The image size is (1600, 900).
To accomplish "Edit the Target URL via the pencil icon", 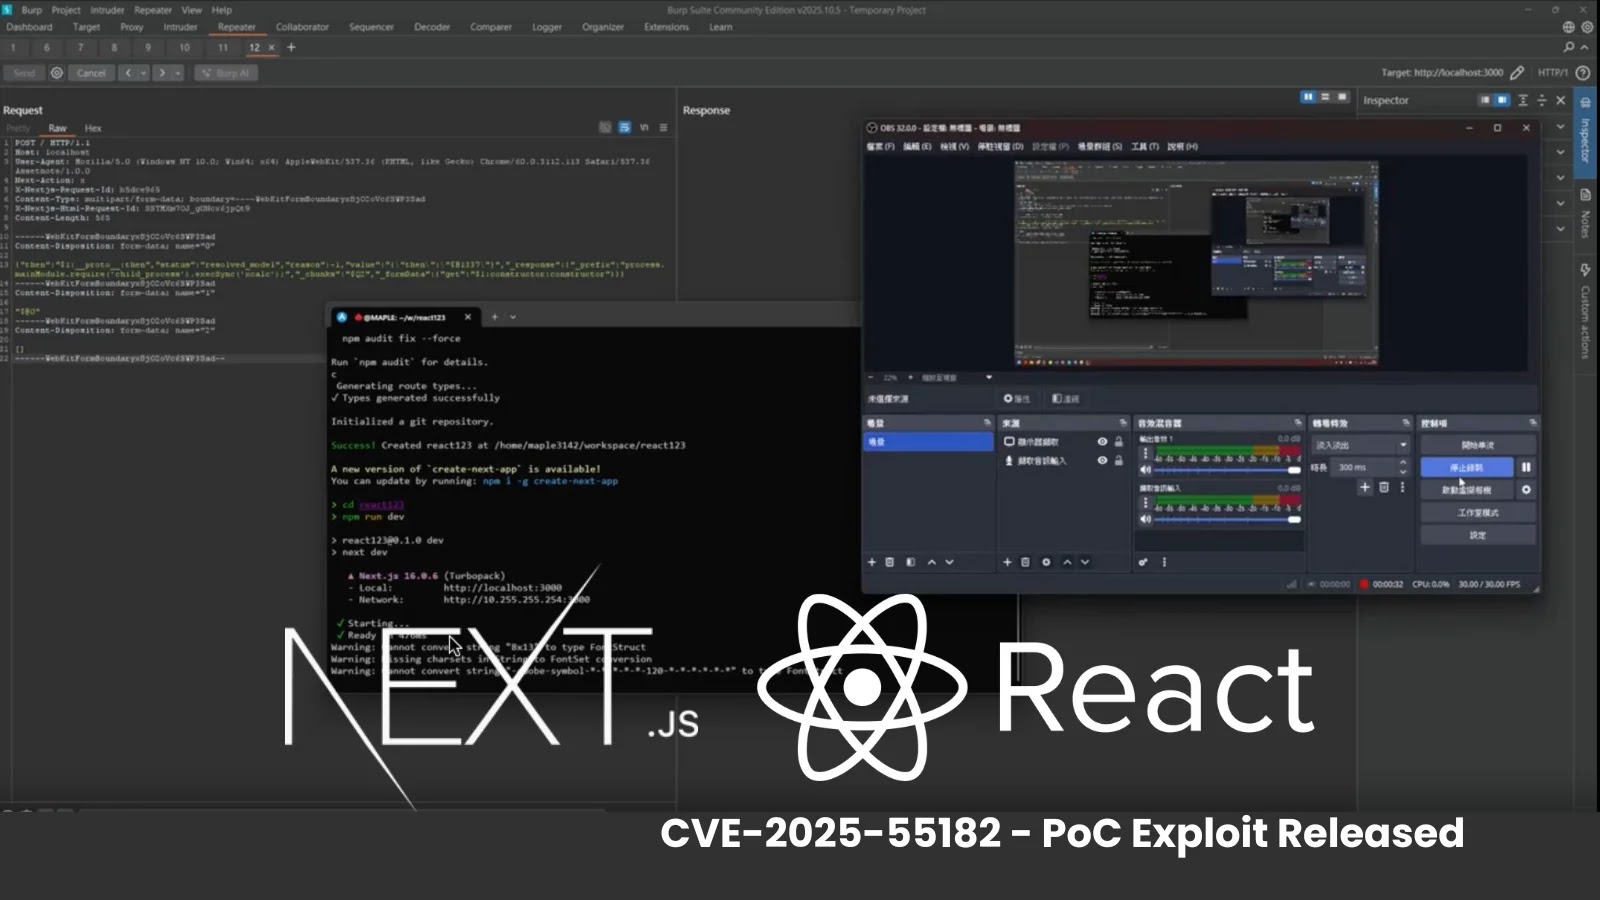I will (1516, 72).
